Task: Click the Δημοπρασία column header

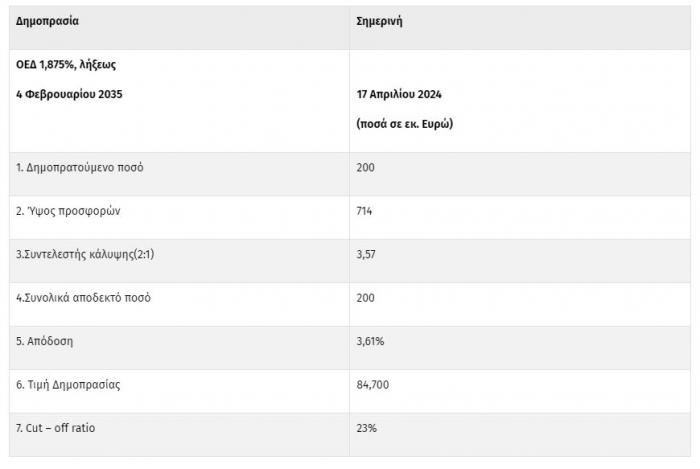Action: [x=47, y=21]
